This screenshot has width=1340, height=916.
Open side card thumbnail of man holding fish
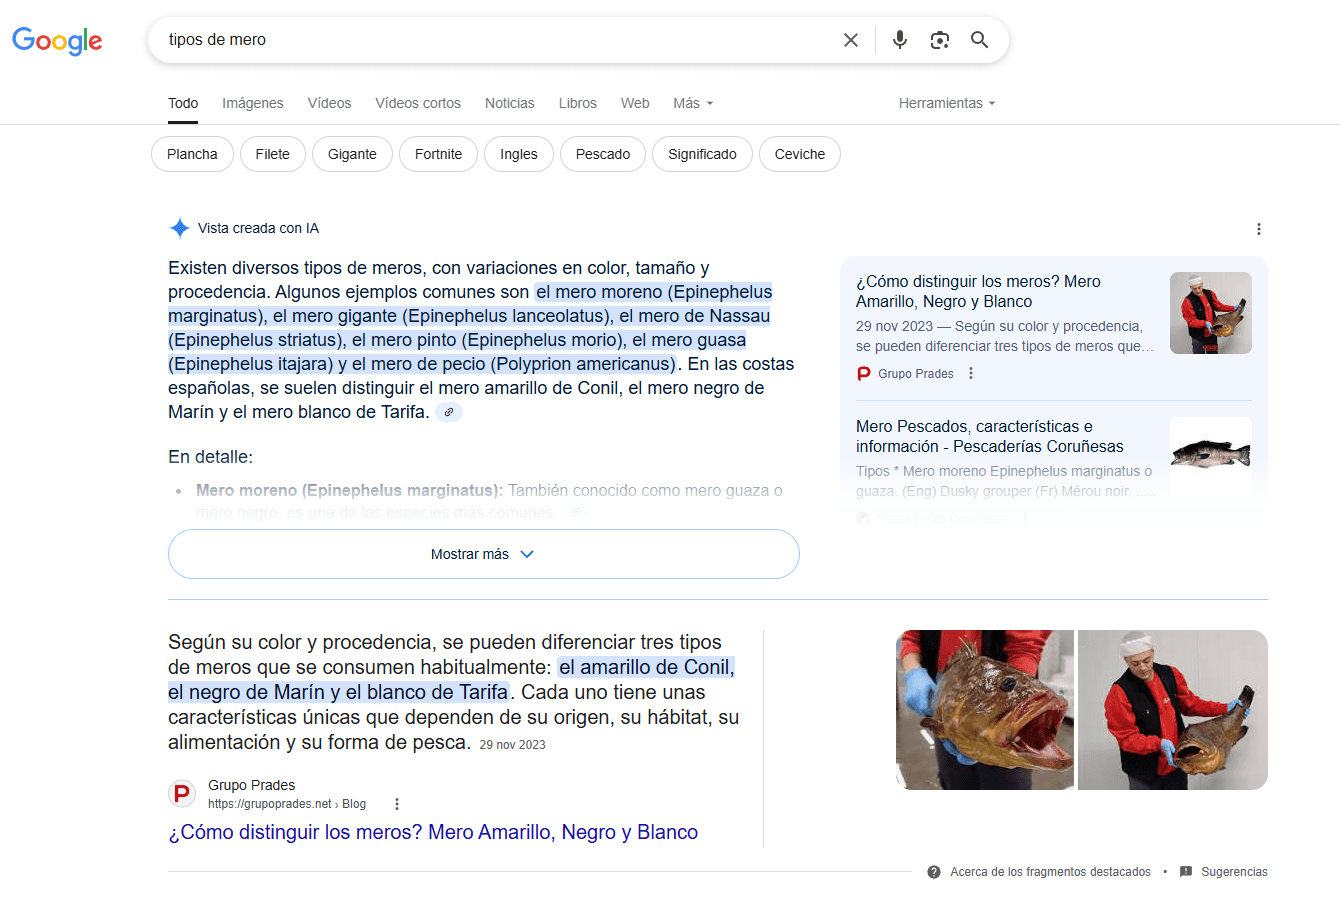(1211, 313)
